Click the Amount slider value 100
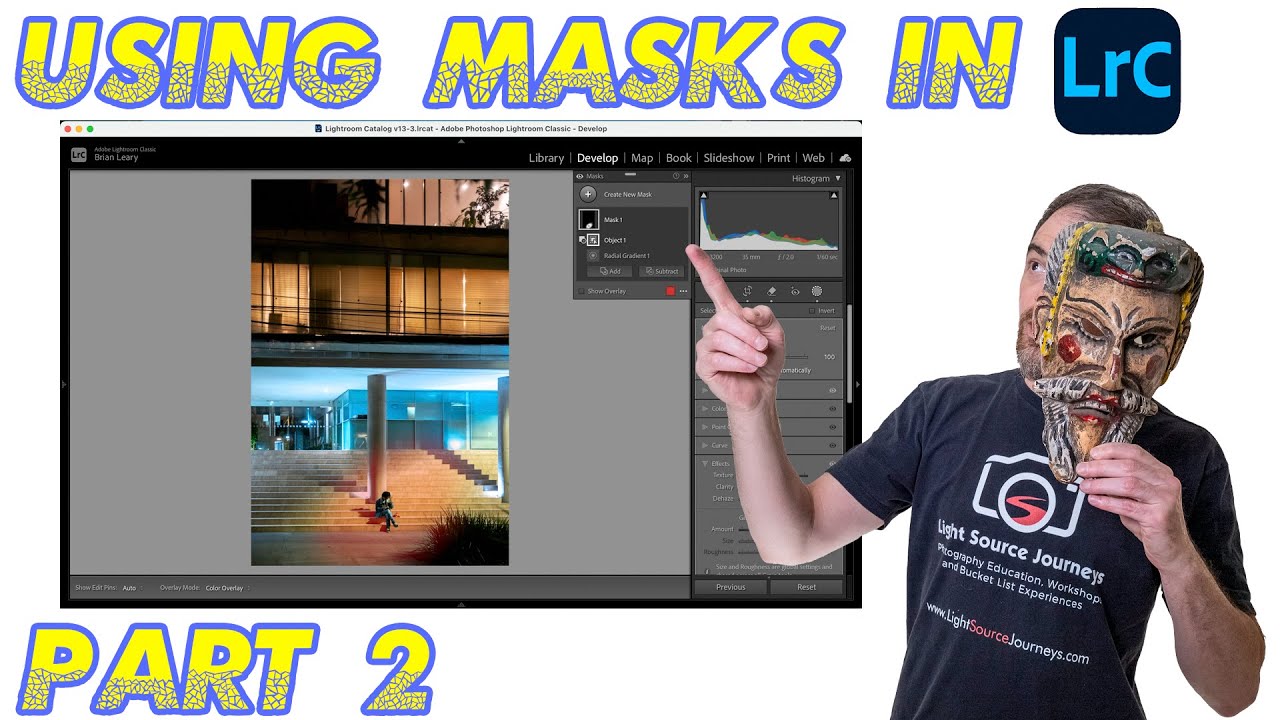This screenshot has height=720, width=1280. coord(829,356)
